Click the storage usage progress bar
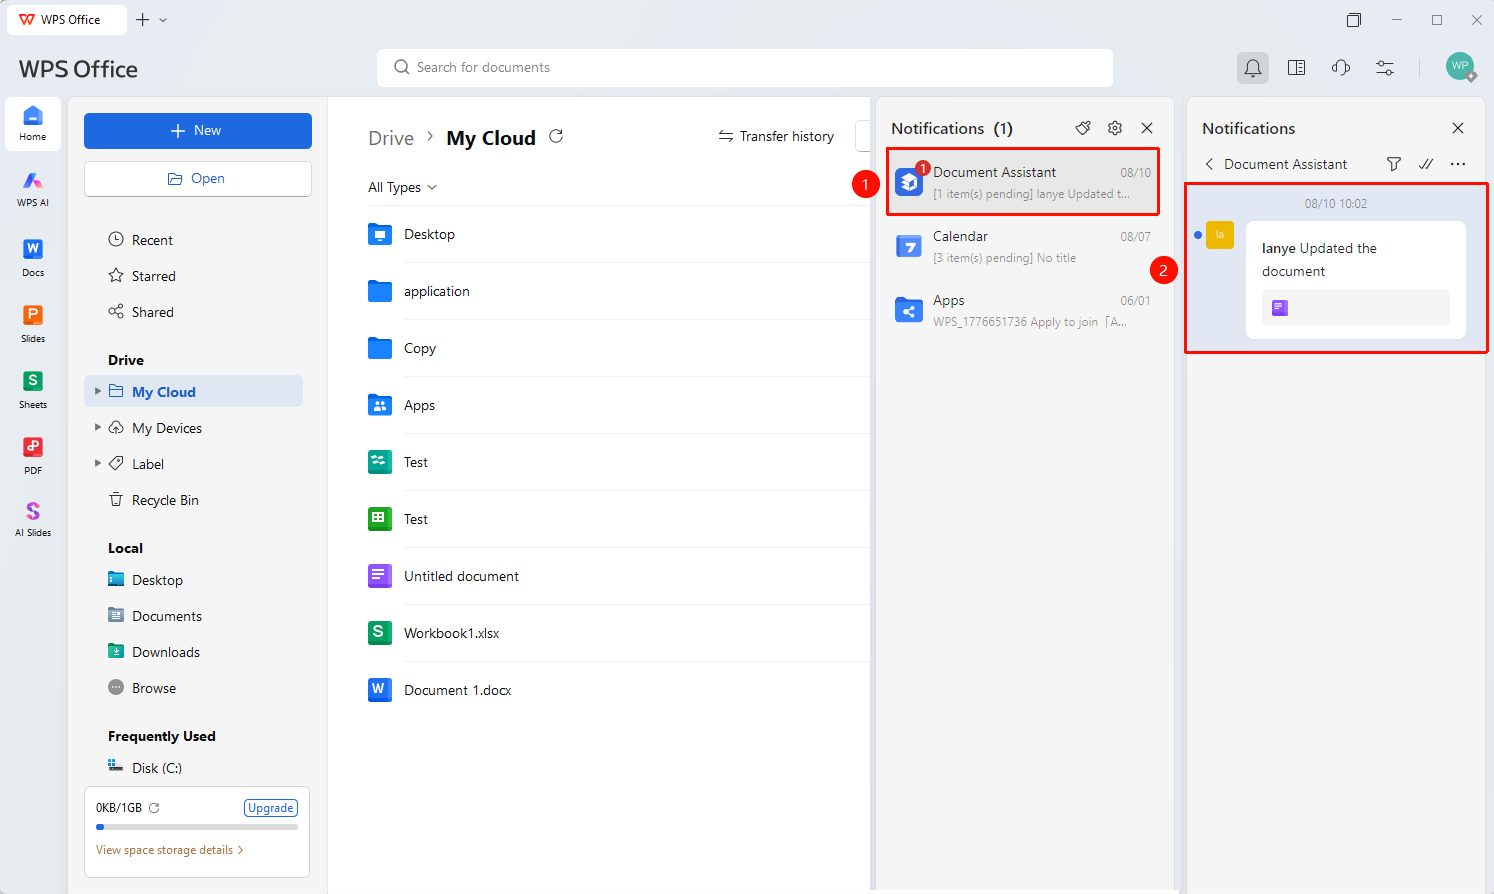This screenshot has height=894, width=1494. [x=197, y=827]
